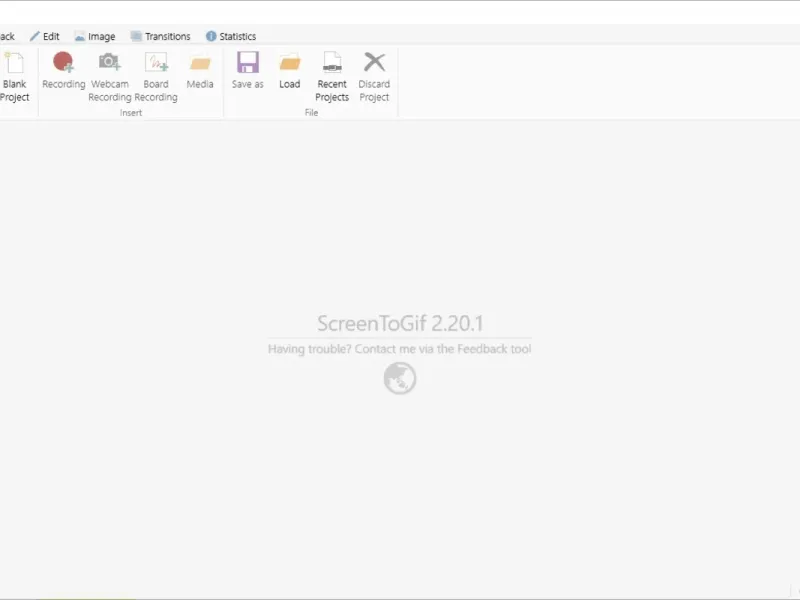The image size is (800, 600).
Task: Launch Board Recording
Action: pyautogui.click(x=156, y=77)
